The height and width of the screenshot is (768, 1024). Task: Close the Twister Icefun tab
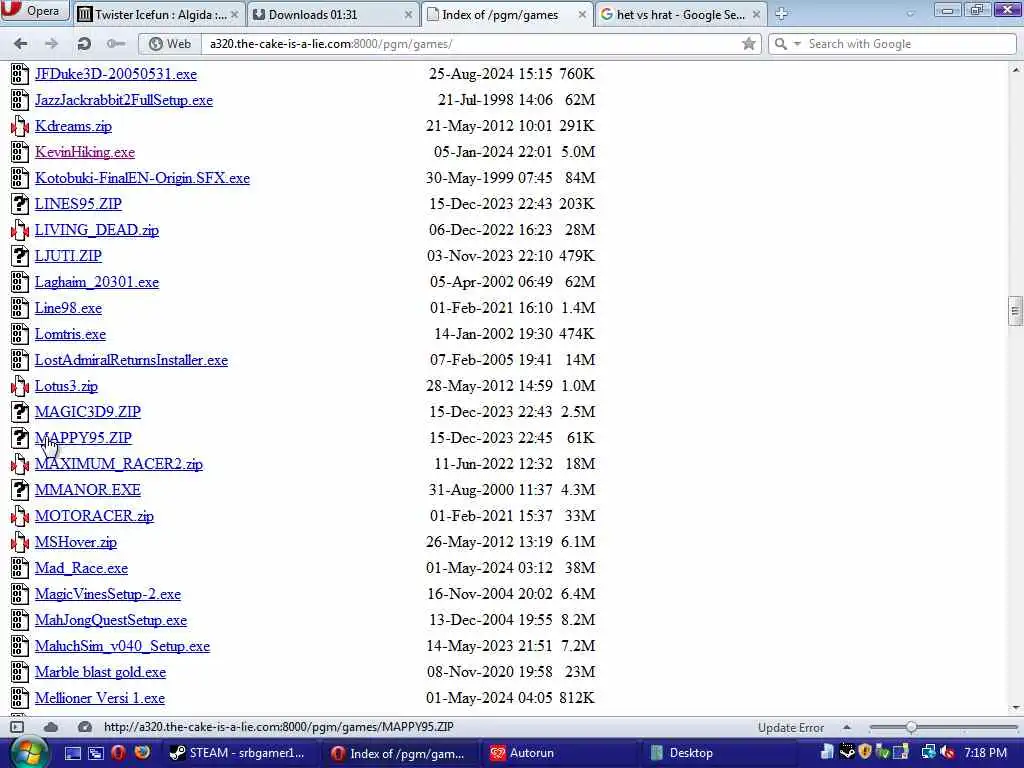[234, 14]
